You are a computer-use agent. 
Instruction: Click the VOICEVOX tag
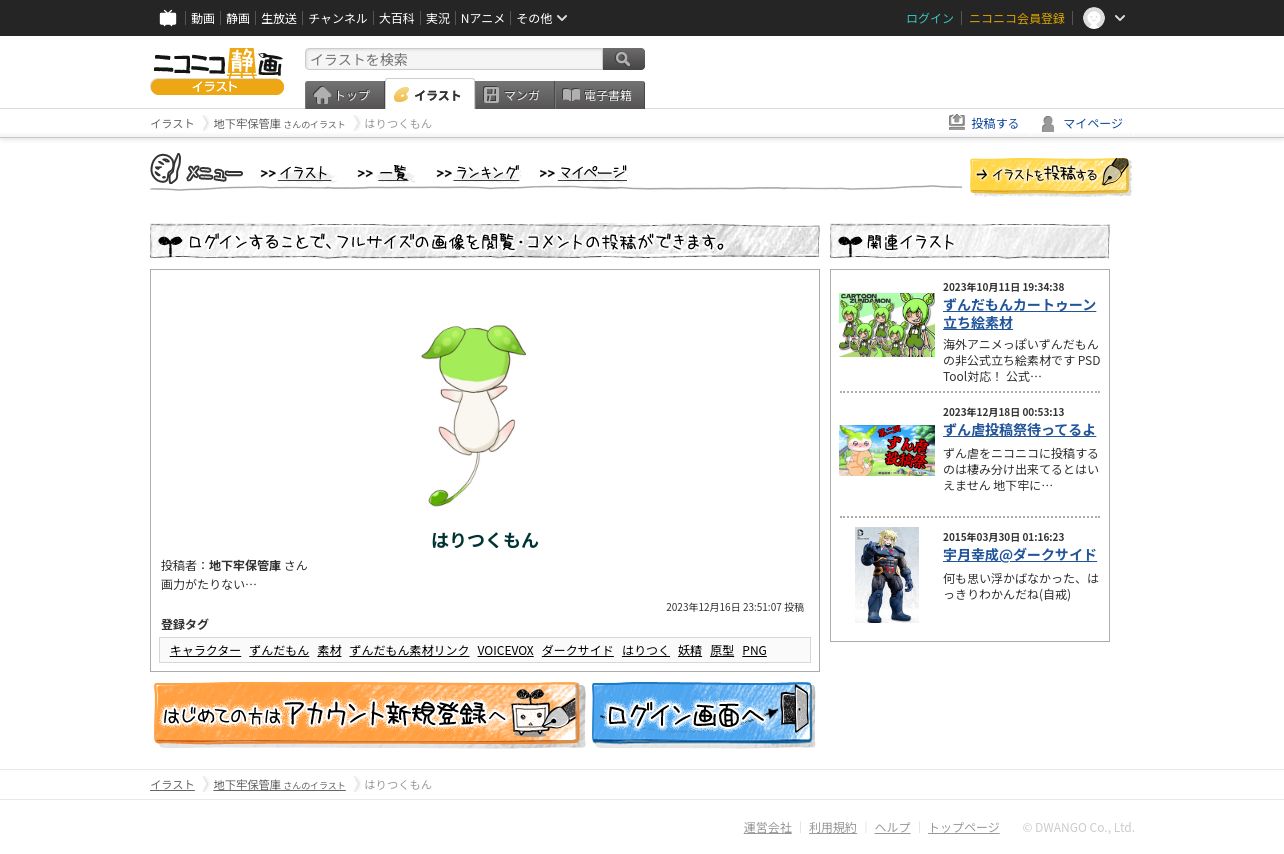(505, 650)
